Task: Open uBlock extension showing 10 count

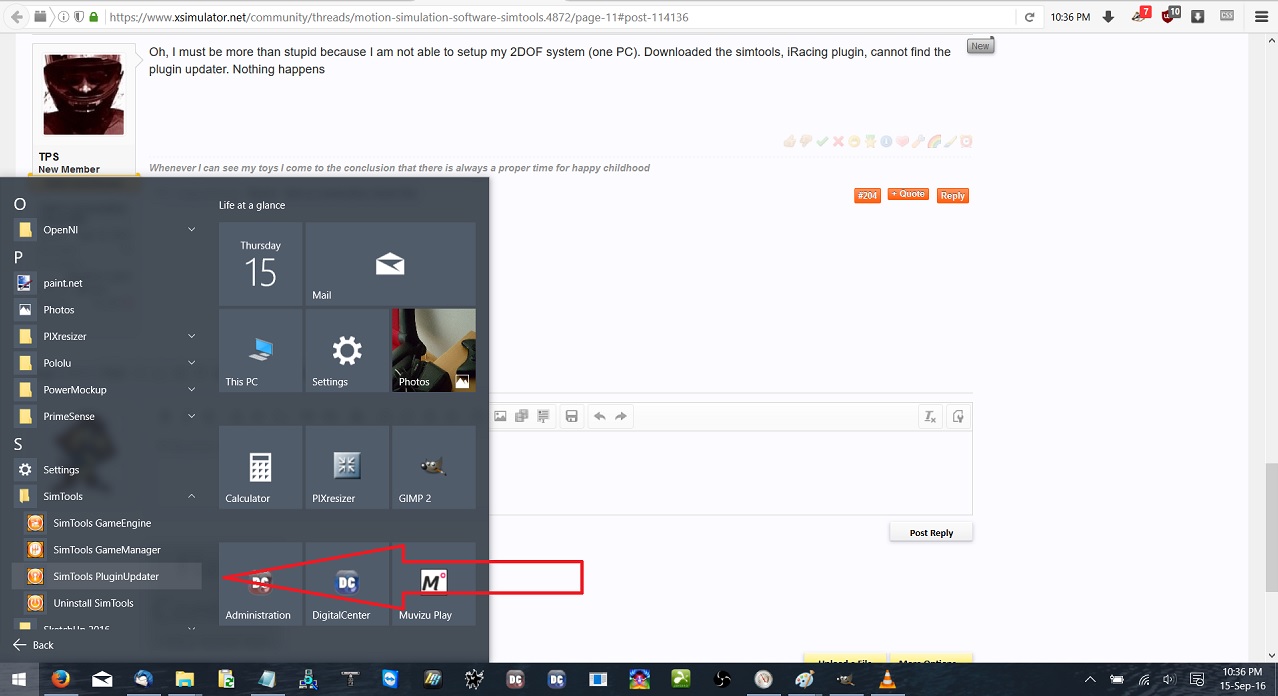Action: tap(1169, 16)
